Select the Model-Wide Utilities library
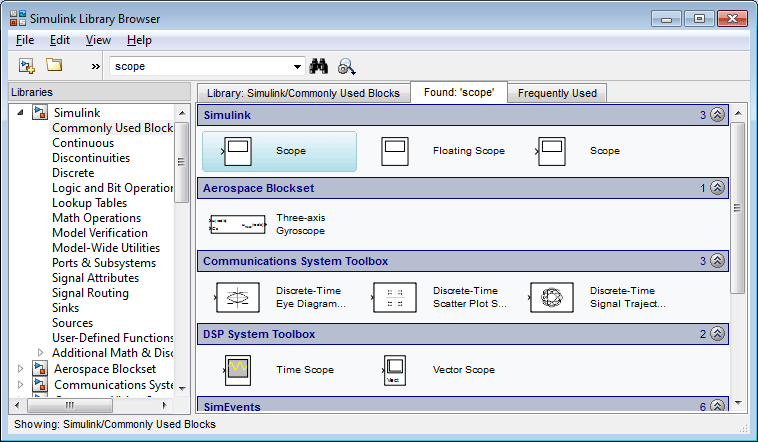This screenshot has width=758, height=442. pyautogui.click(x=106, y=248)
